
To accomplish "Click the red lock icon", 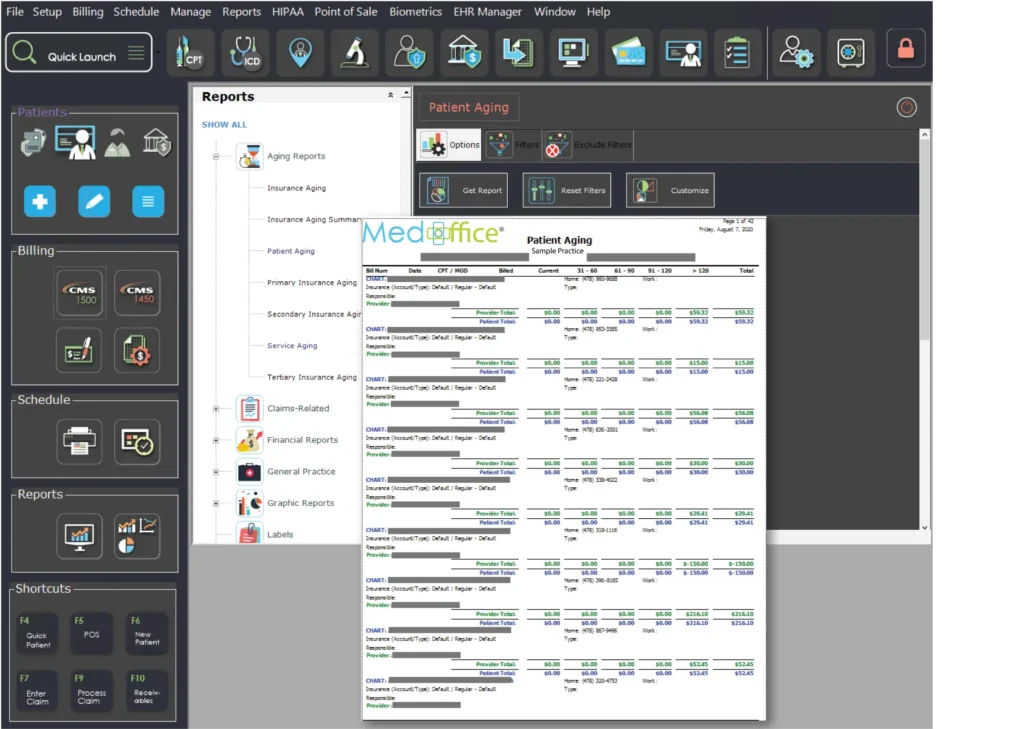I will (905, 49).
